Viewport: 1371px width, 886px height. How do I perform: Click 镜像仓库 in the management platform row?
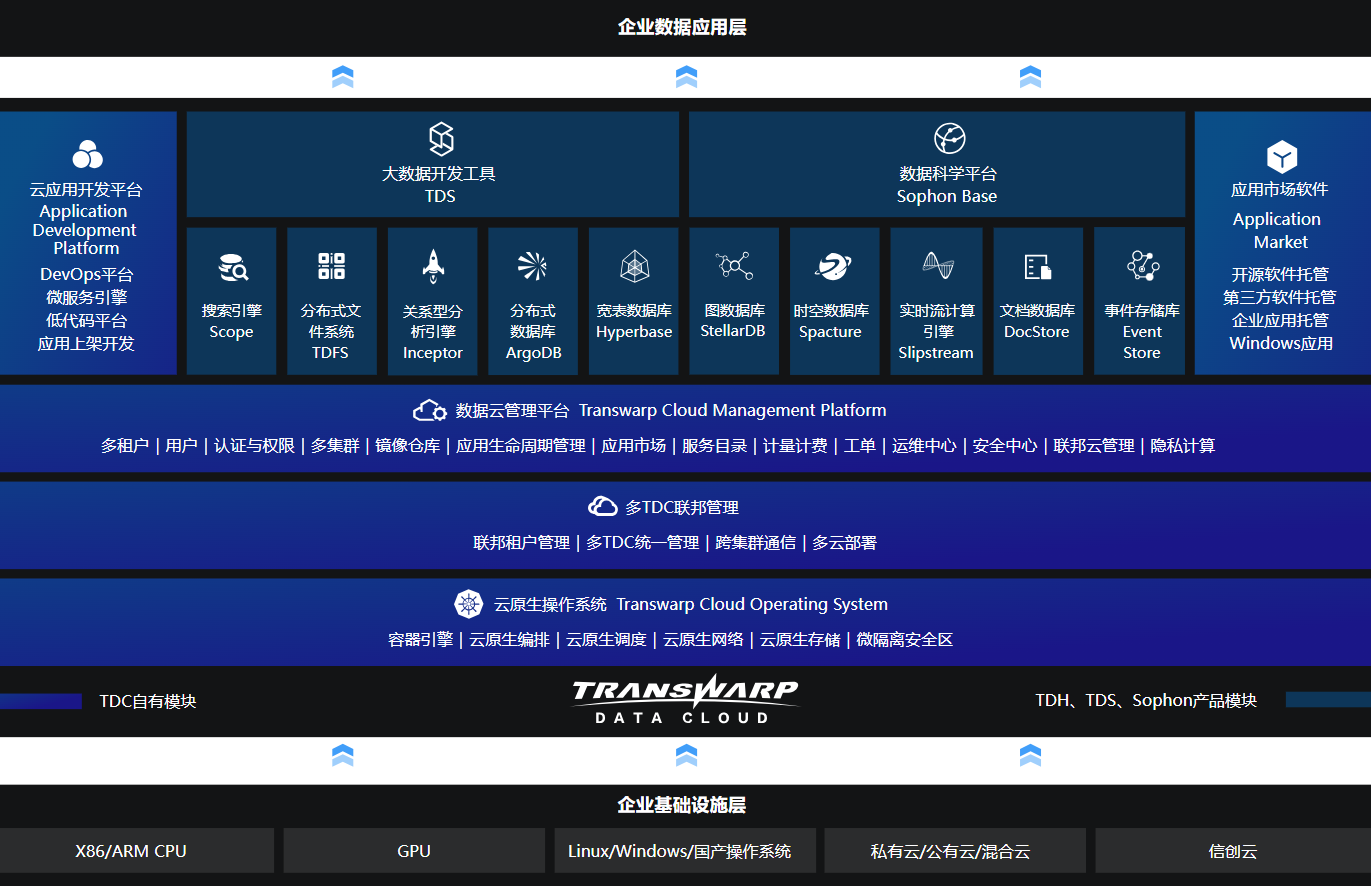pyautogui.click(x=408, y=445)
